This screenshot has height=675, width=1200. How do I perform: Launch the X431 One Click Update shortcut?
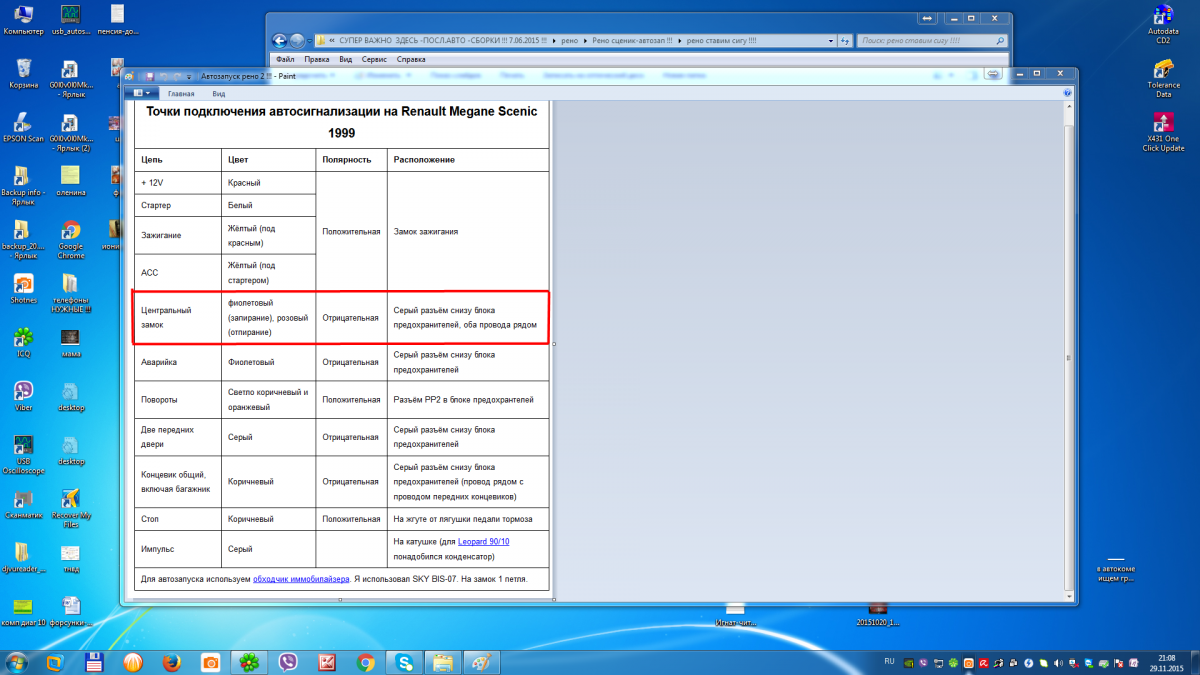tap(1163, 133)
